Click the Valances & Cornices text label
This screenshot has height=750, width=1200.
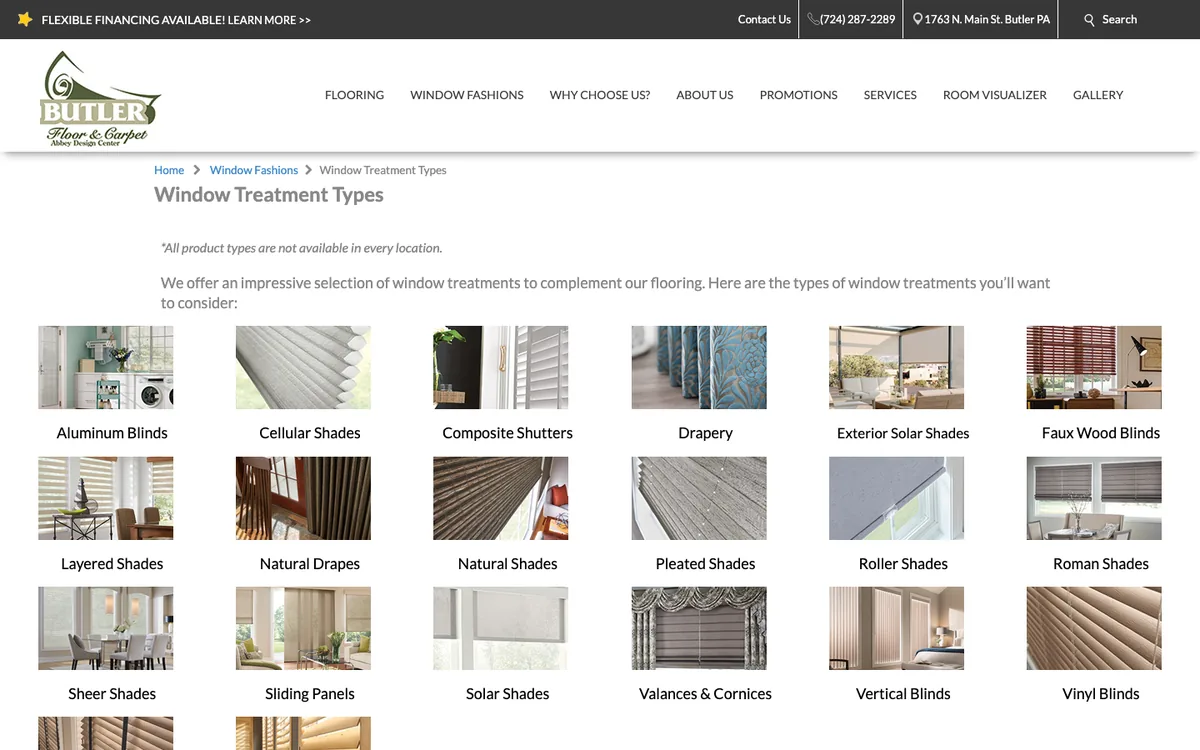(705, 694)
